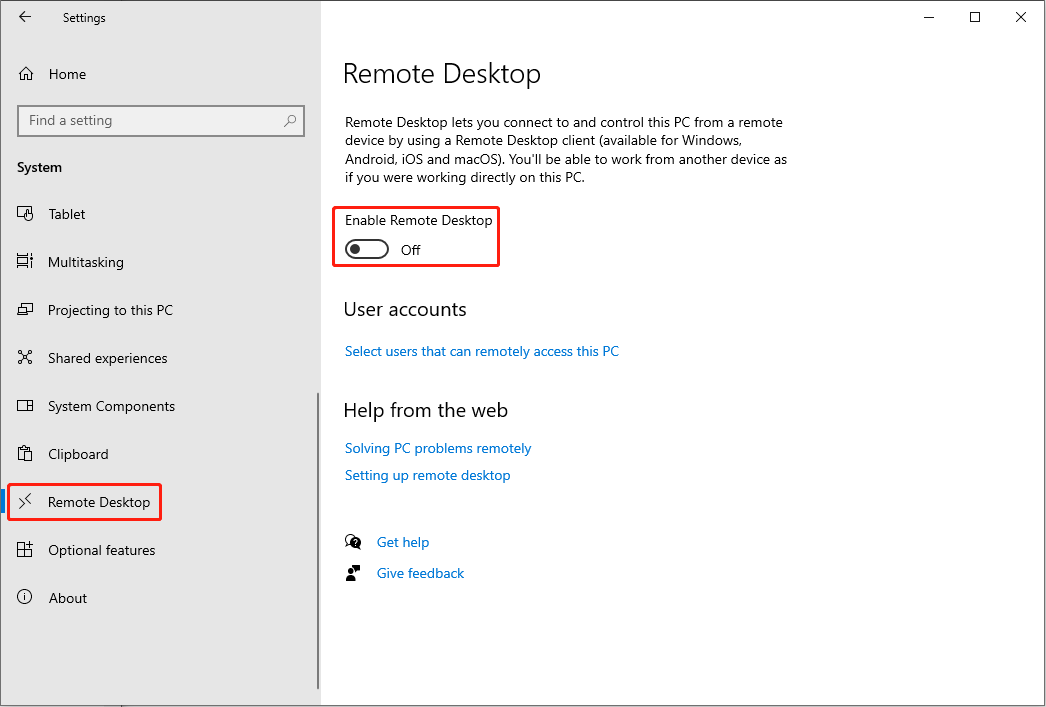This screenshot has width=1046, height=707.
Task: Open the Setting up remote desktop link
Action: 427,475
